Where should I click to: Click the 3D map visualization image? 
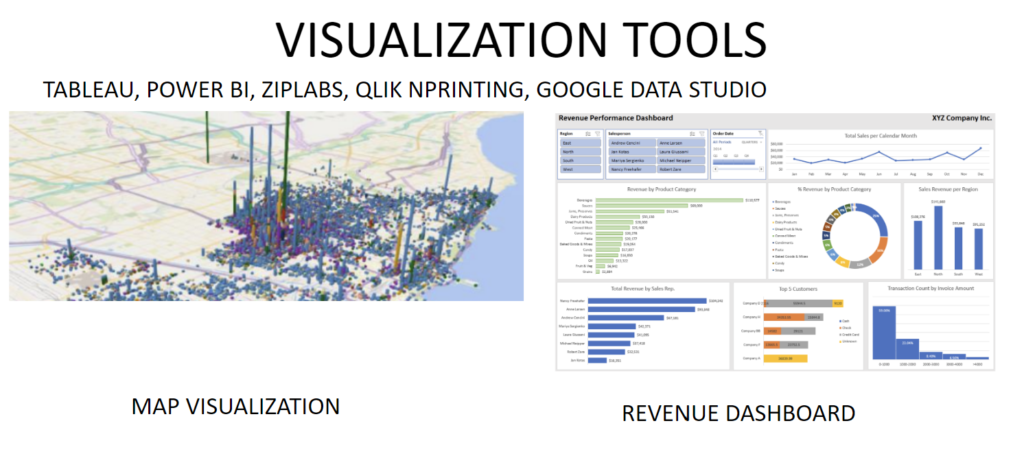(x=266, y=206)
